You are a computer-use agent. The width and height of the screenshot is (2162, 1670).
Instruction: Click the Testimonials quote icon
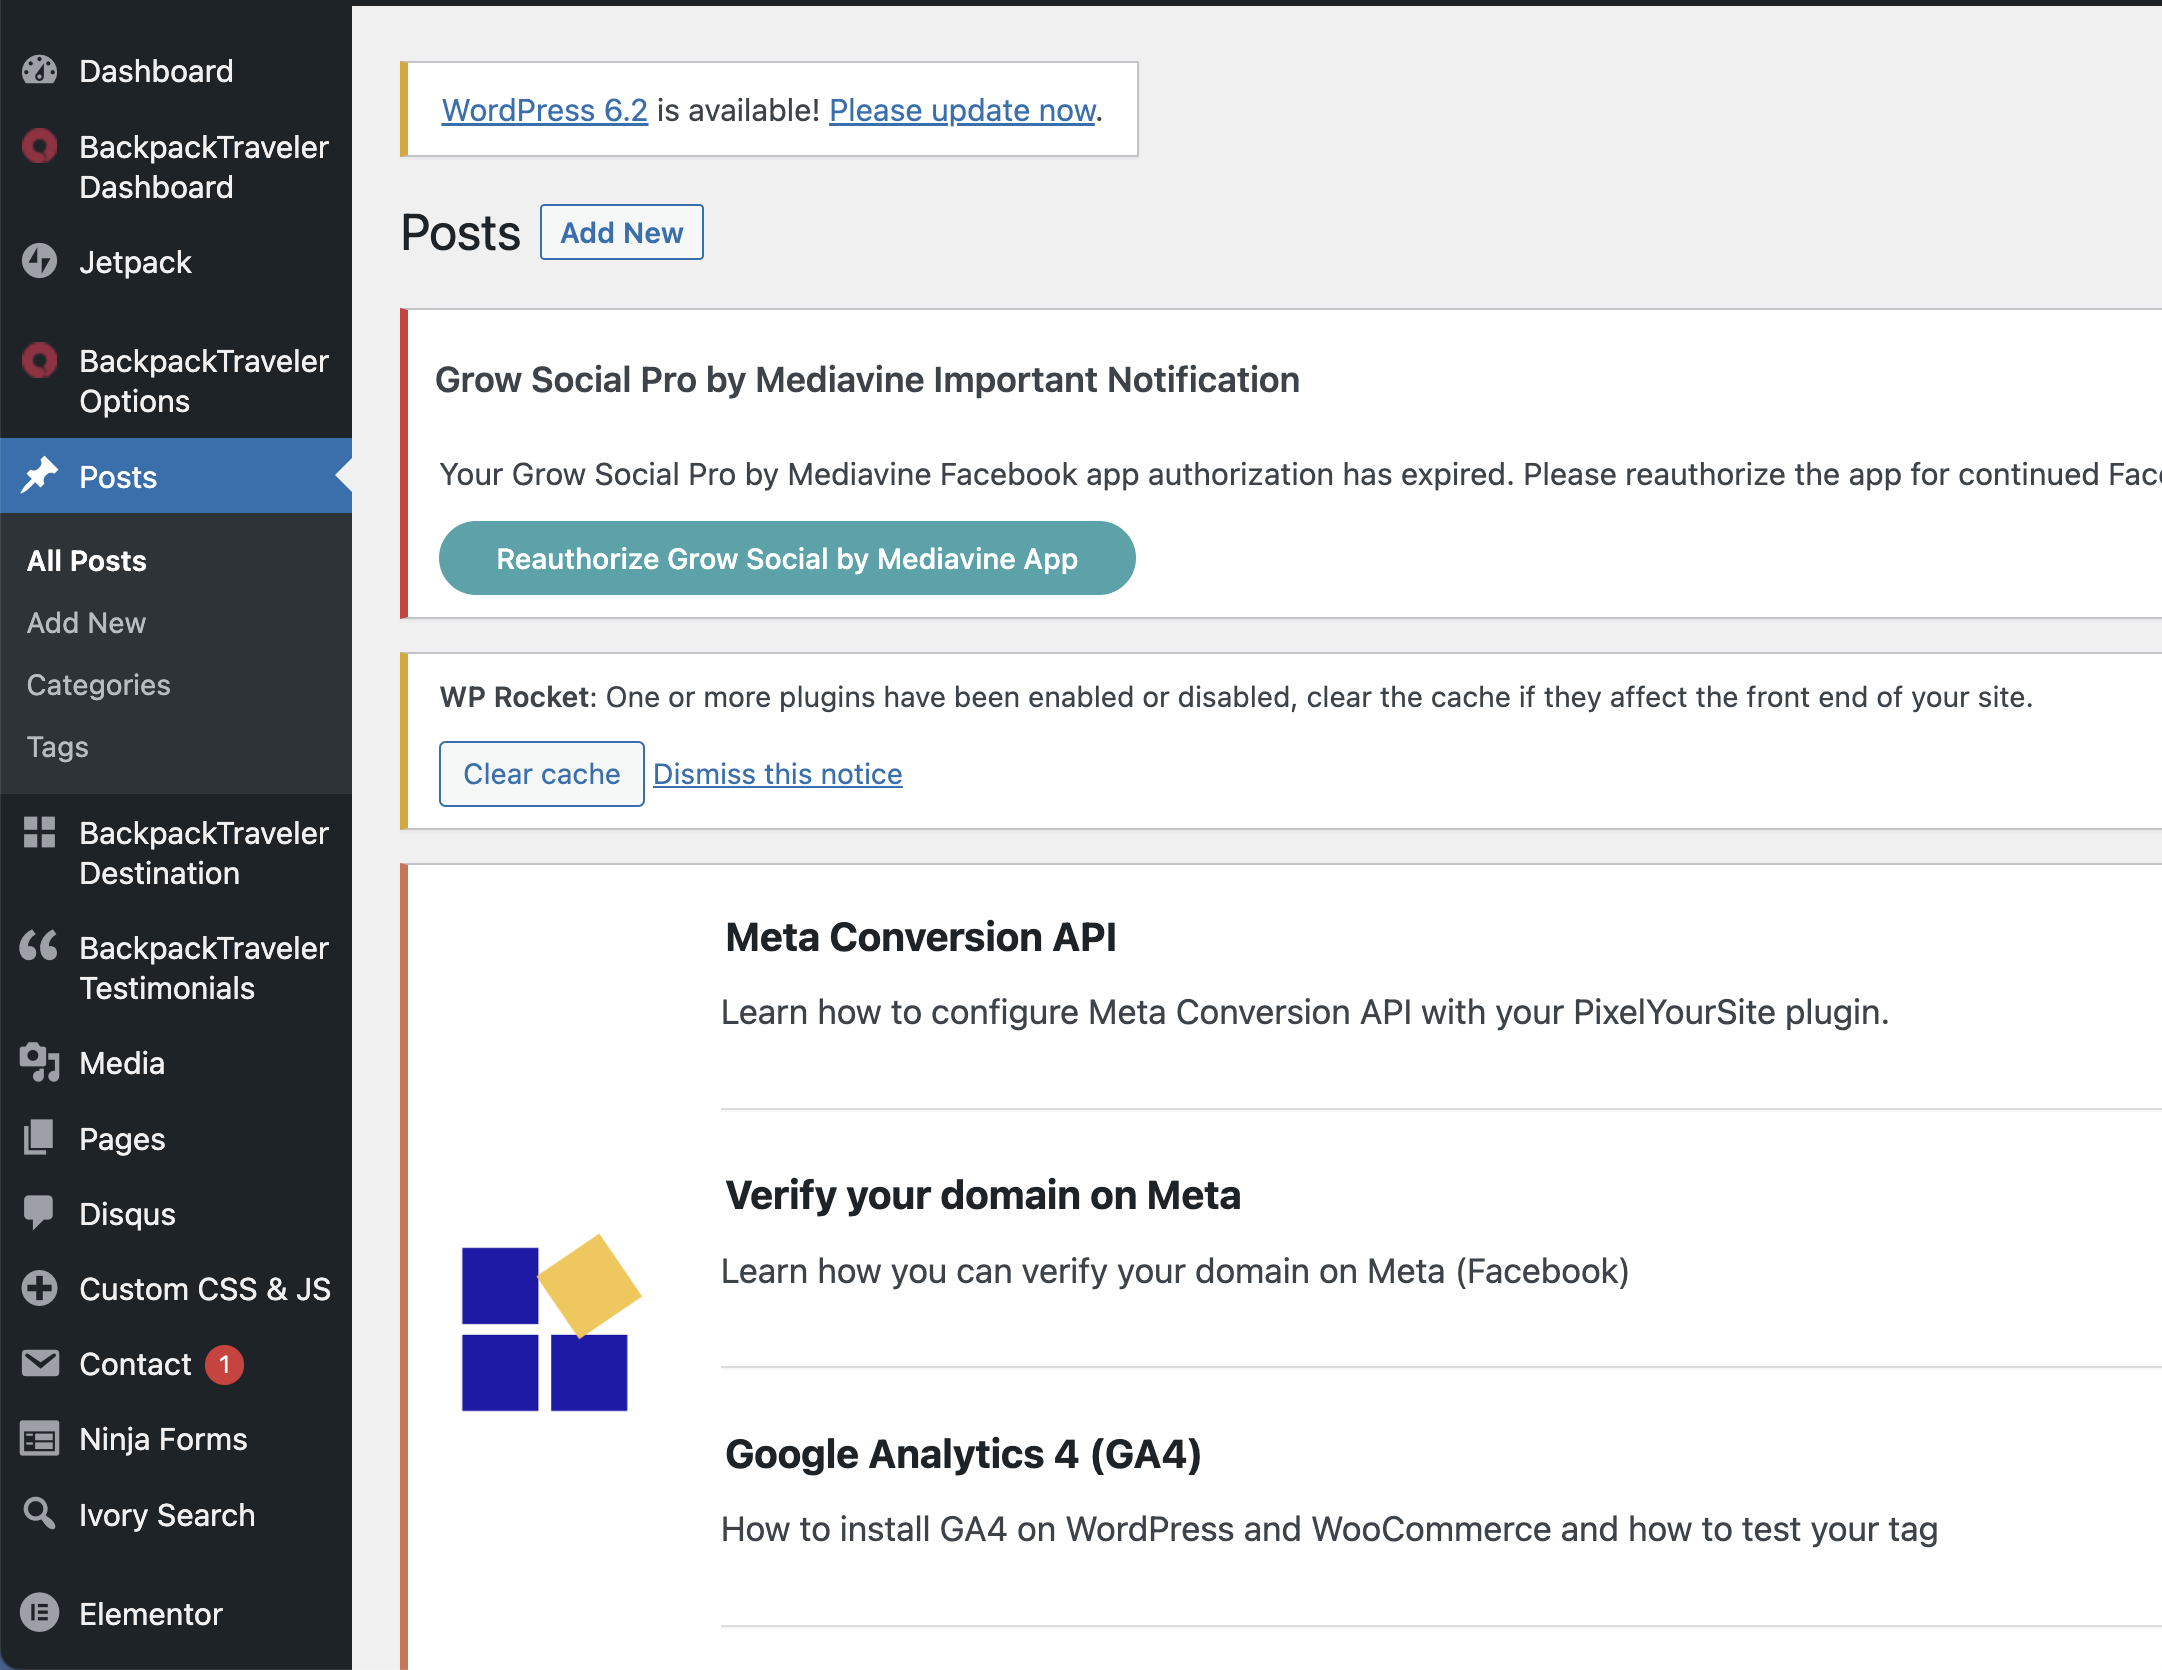[x=40, y=946]
